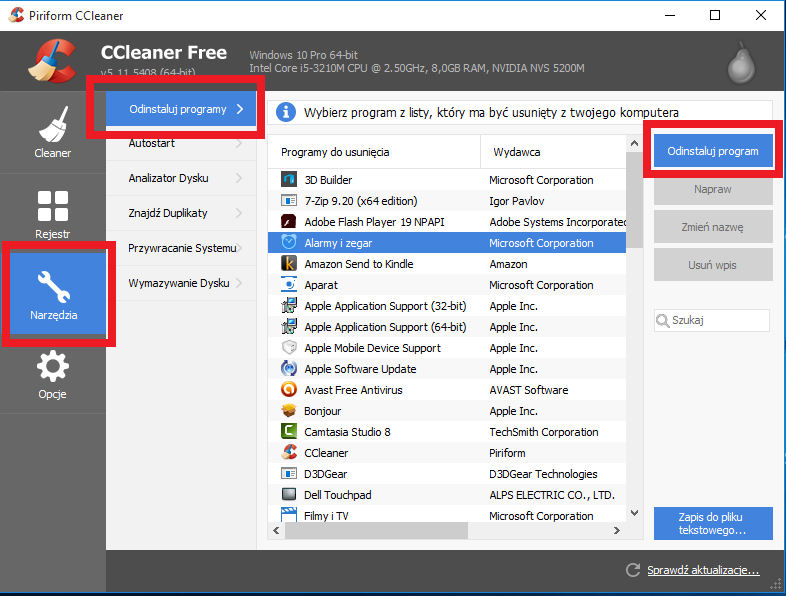Screen dimensions: 786x596
Task: Click the Dell Touchpad icon
Action: point(289,495)
